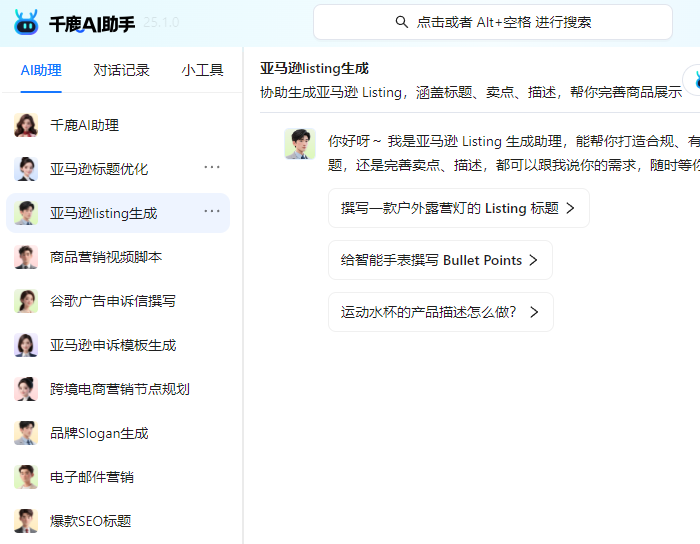The image size is (700, 544).
Task: Open more options for 亚马逊标题优化
Action: 212,167
